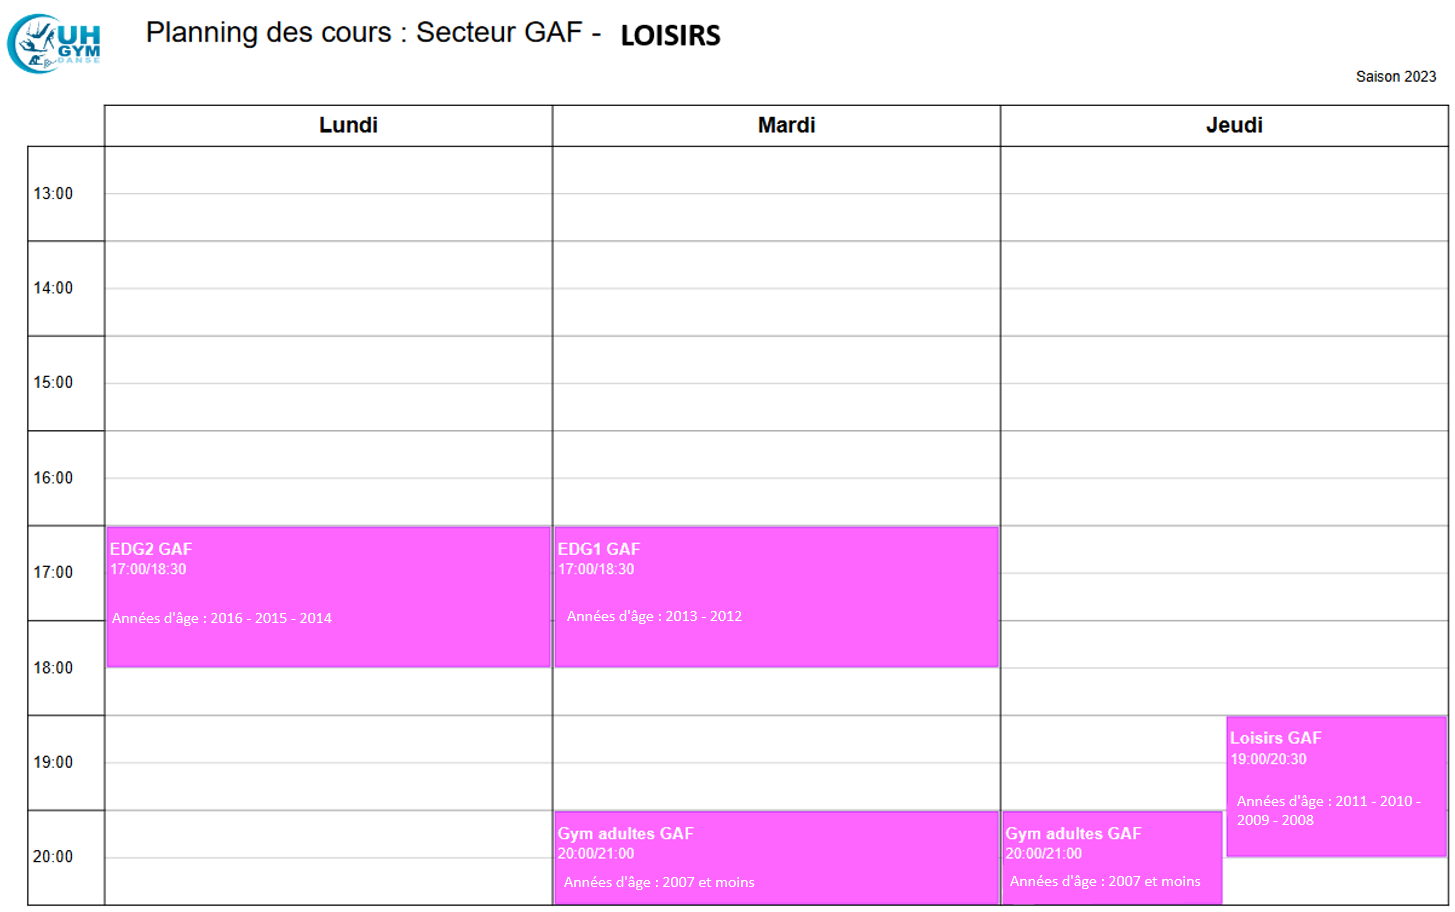This screenshot has width=1455, height=912.
Task: Select the Jeudi column header
Action: click(x=1234, y=125)
